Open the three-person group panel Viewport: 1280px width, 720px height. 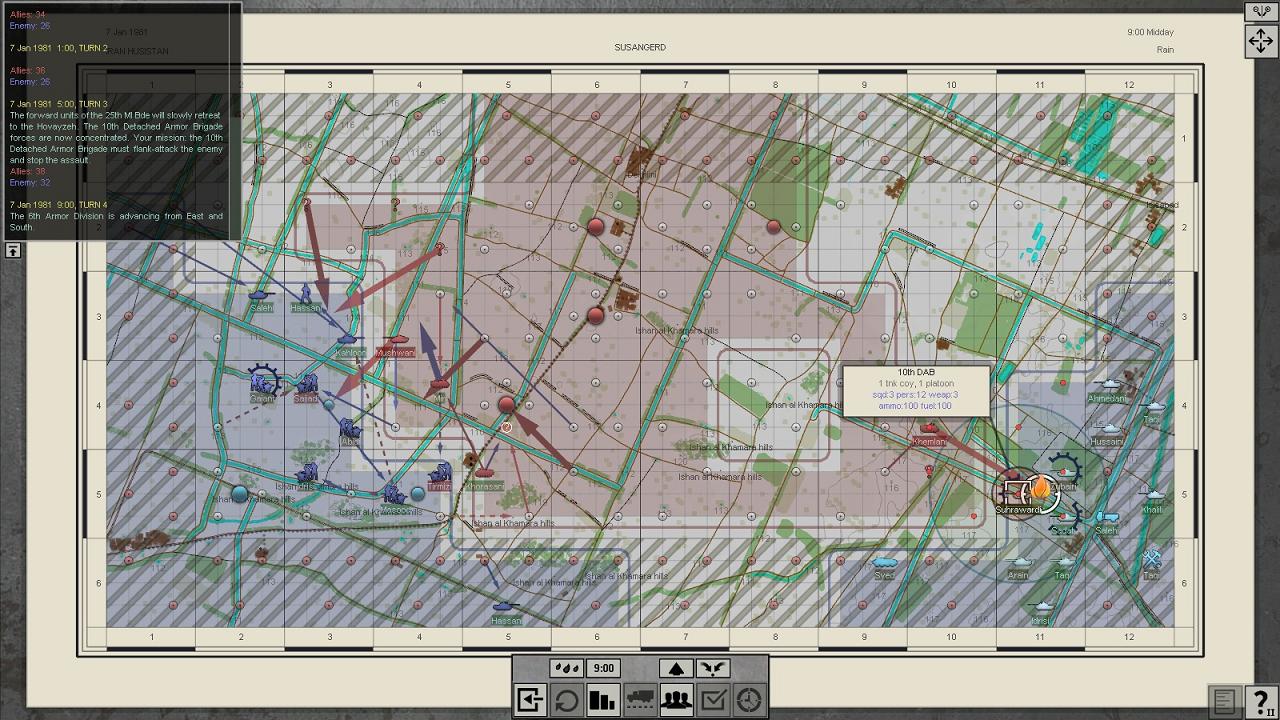677,700
